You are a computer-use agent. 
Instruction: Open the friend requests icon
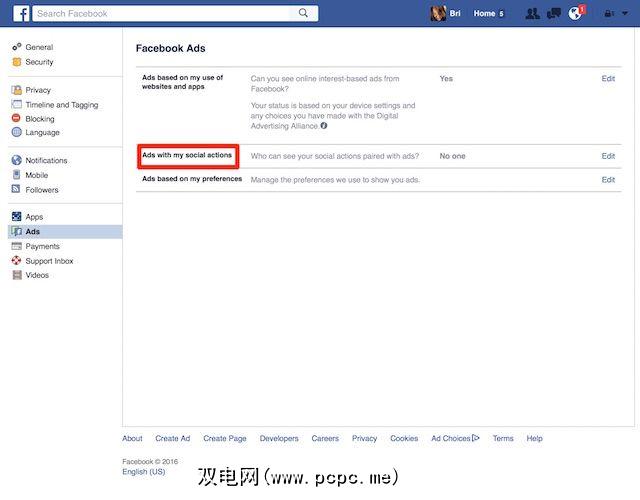532,13
